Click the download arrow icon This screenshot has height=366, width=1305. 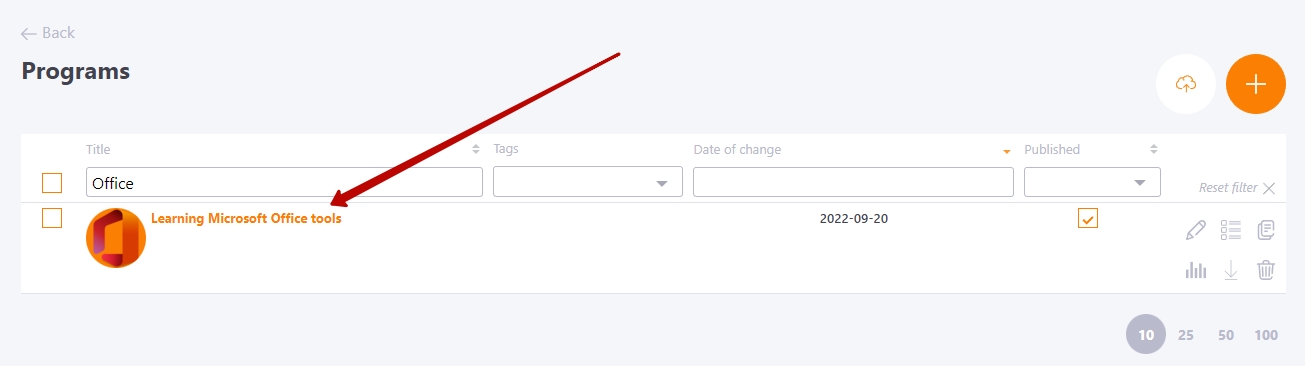click(x=1231, y=270)
